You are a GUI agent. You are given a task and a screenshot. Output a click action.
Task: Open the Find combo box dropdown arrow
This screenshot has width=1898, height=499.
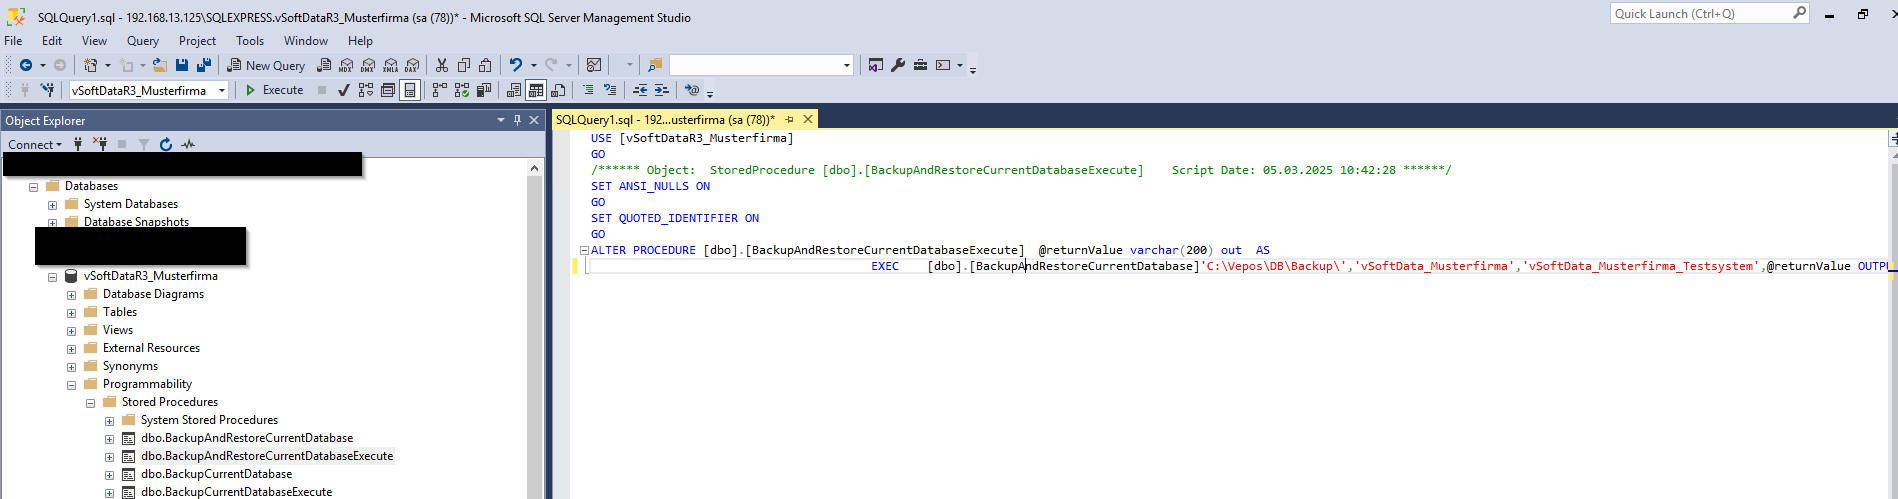coord(846,65)
